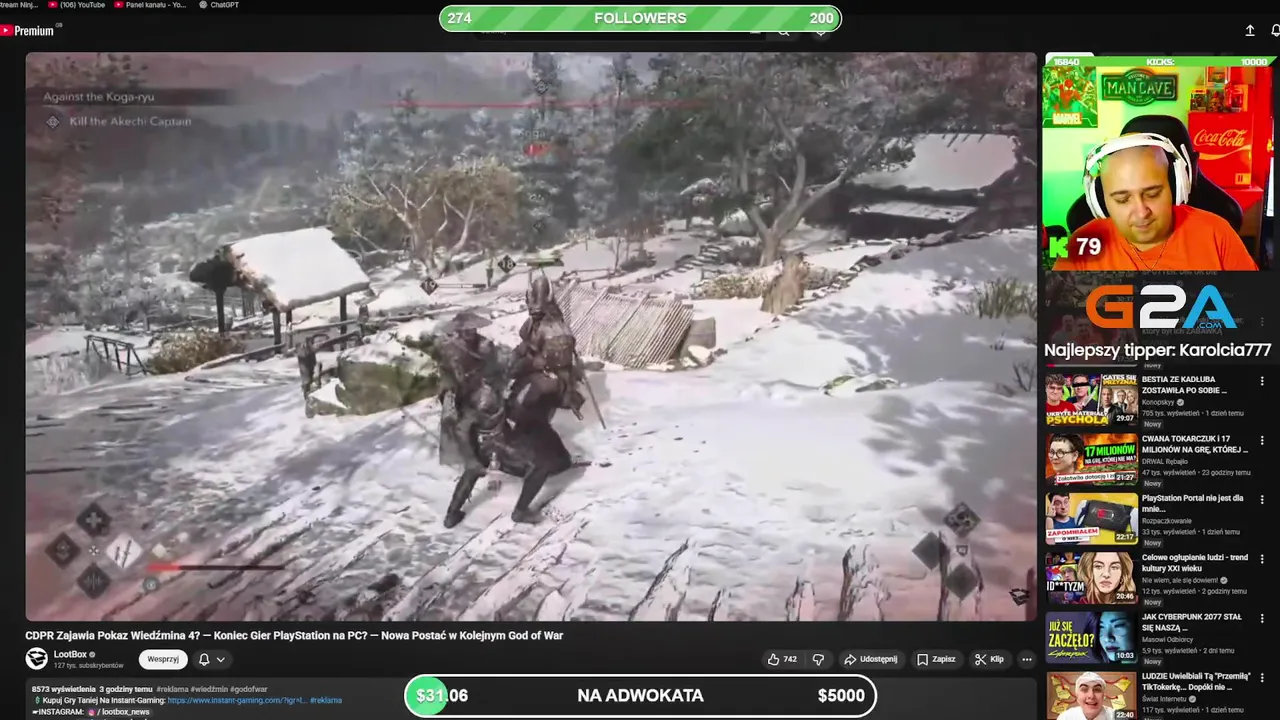Click the DRWAL Rębajło channel name
This screenshot has height=720, width=1280.
[x=1165, y=462]
